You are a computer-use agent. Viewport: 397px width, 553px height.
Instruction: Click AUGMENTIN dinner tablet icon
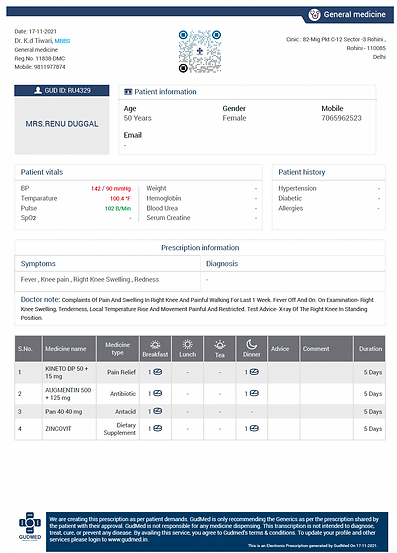(x=254, y=393)
